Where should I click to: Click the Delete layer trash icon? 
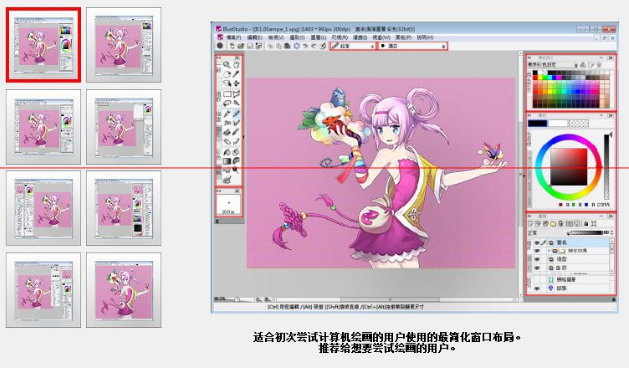pyautogui.click(x=560, y=224)
